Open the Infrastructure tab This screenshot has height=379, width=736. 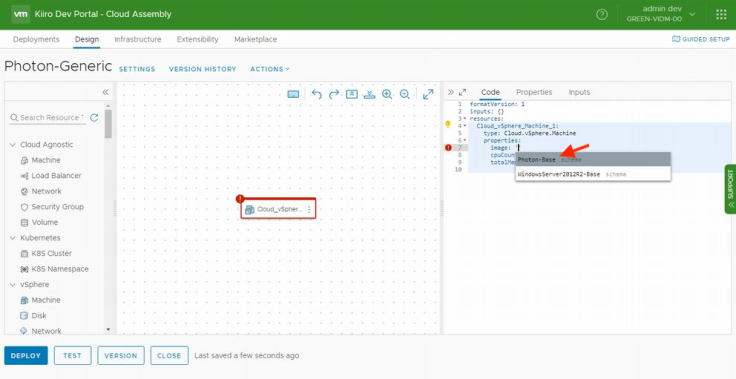[138, 39]
